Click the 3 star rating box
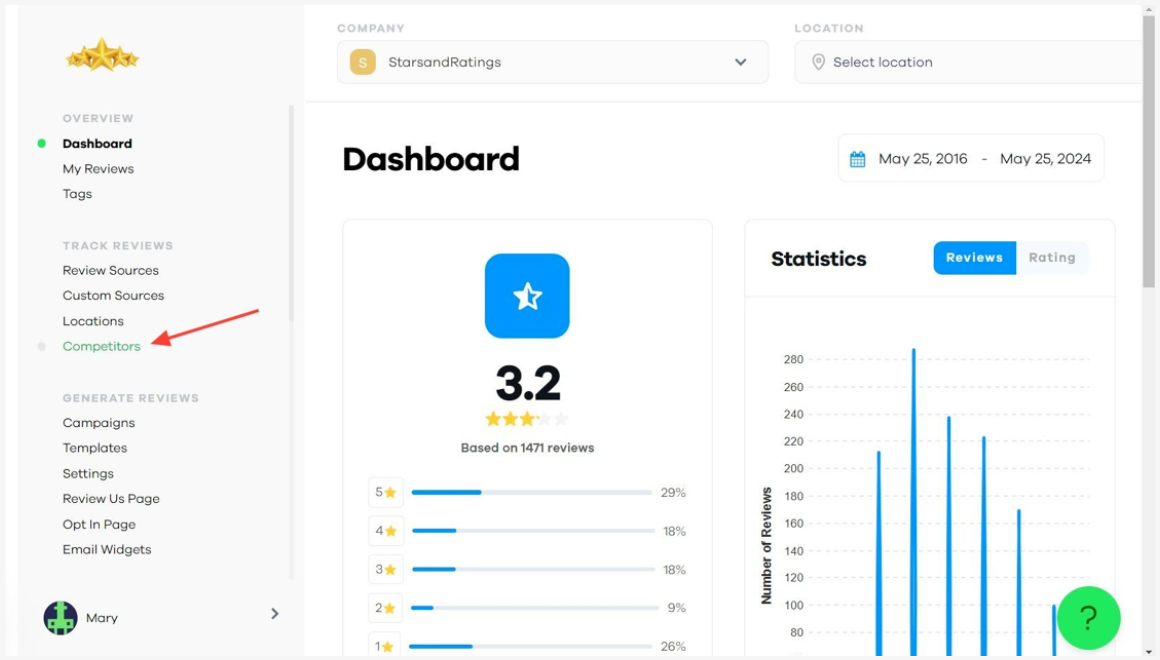 [385, 569]
